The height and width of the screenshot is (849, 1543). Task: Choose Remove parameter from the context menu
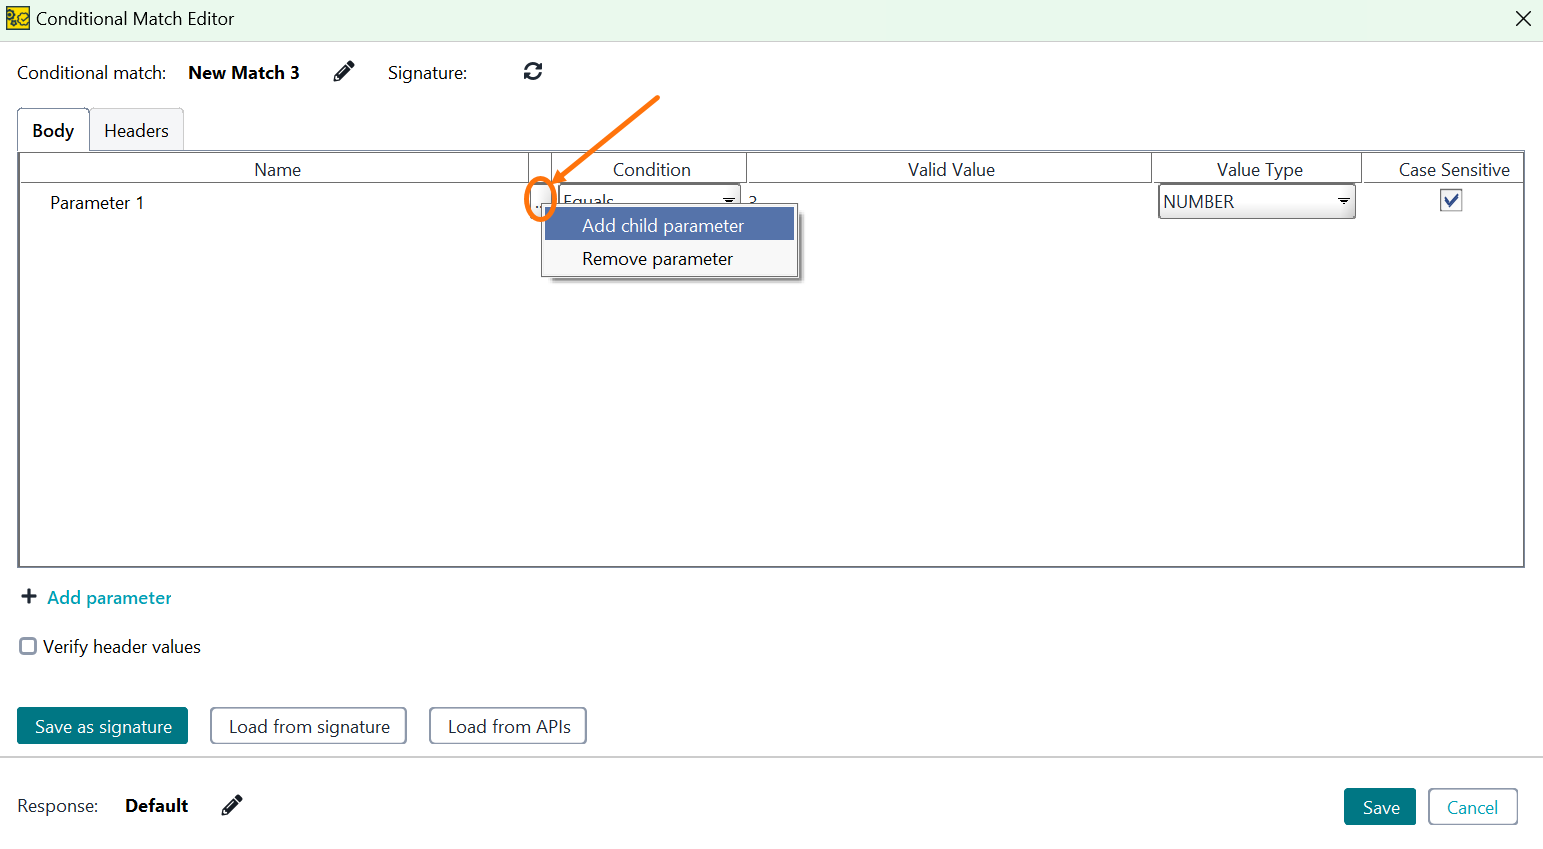point(657,258)
